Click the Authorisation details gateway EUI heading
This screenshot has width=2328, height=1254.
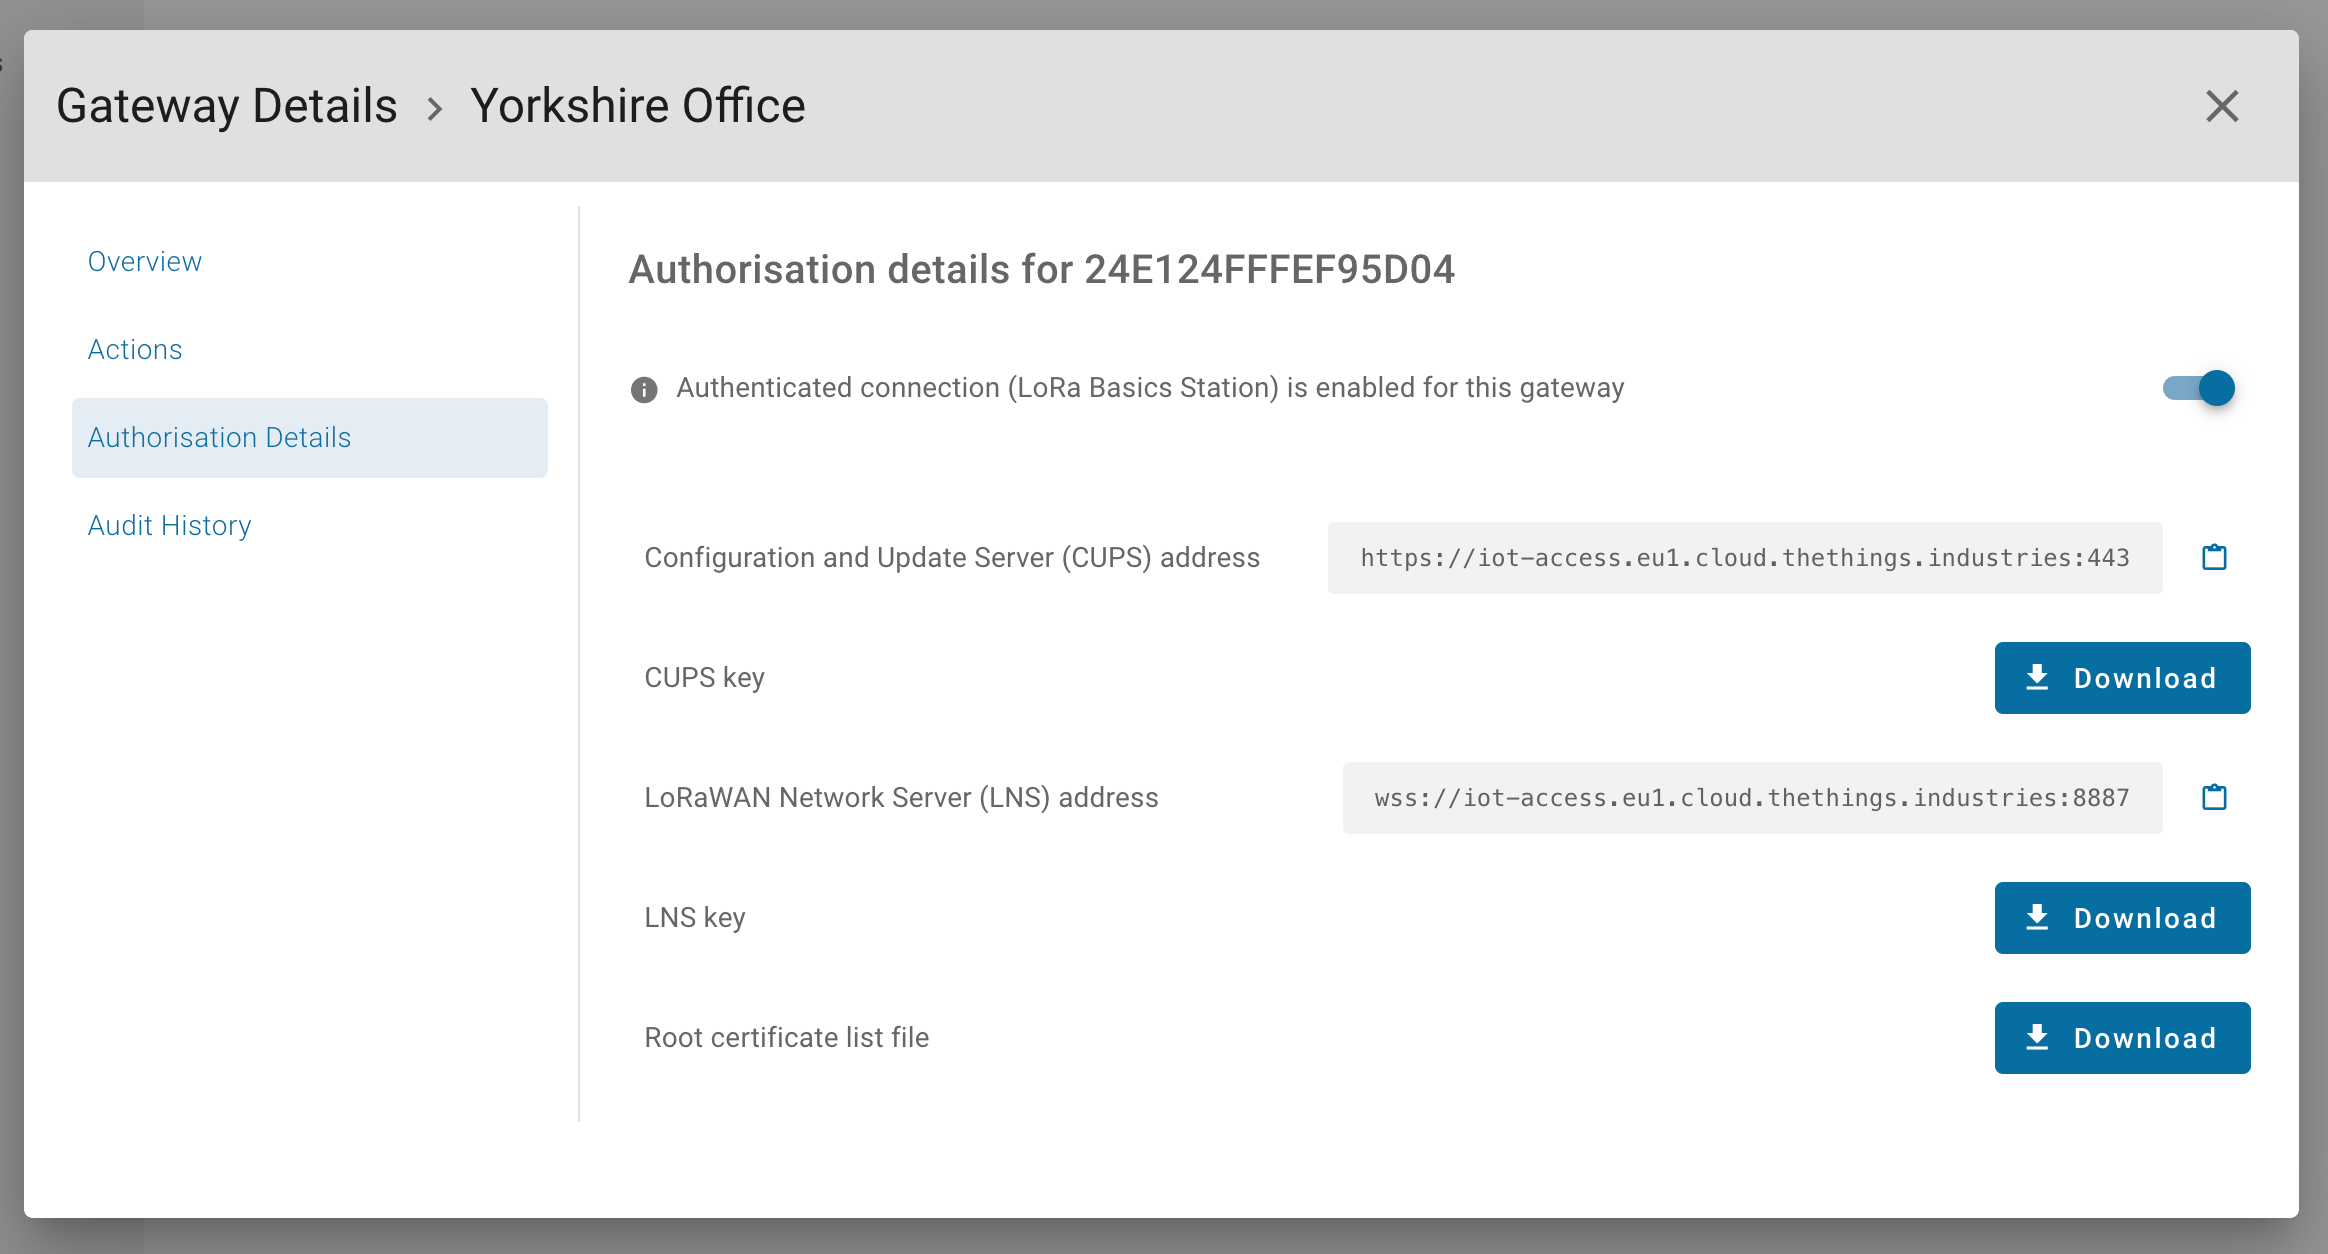click(x=1041, y=270)
